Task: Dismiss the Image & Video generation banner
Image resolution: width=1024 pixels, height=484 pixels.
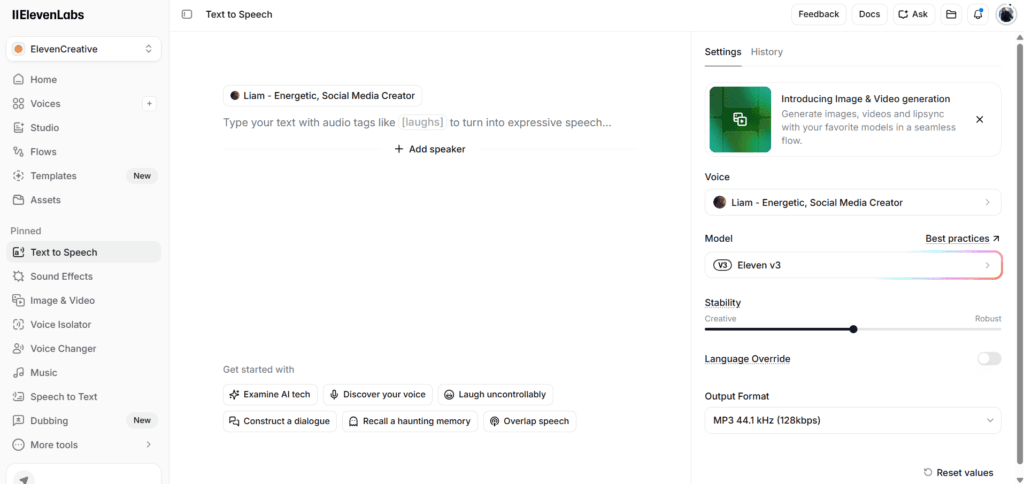Action: point(980,120)
